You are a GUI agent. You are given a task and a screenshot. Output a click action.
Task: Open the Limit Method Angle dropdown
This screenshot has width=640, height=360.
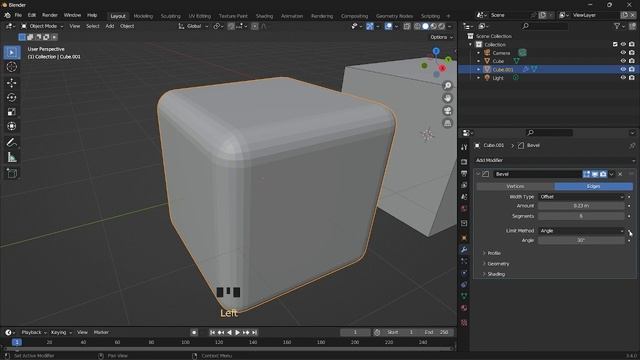click(581, 231)
